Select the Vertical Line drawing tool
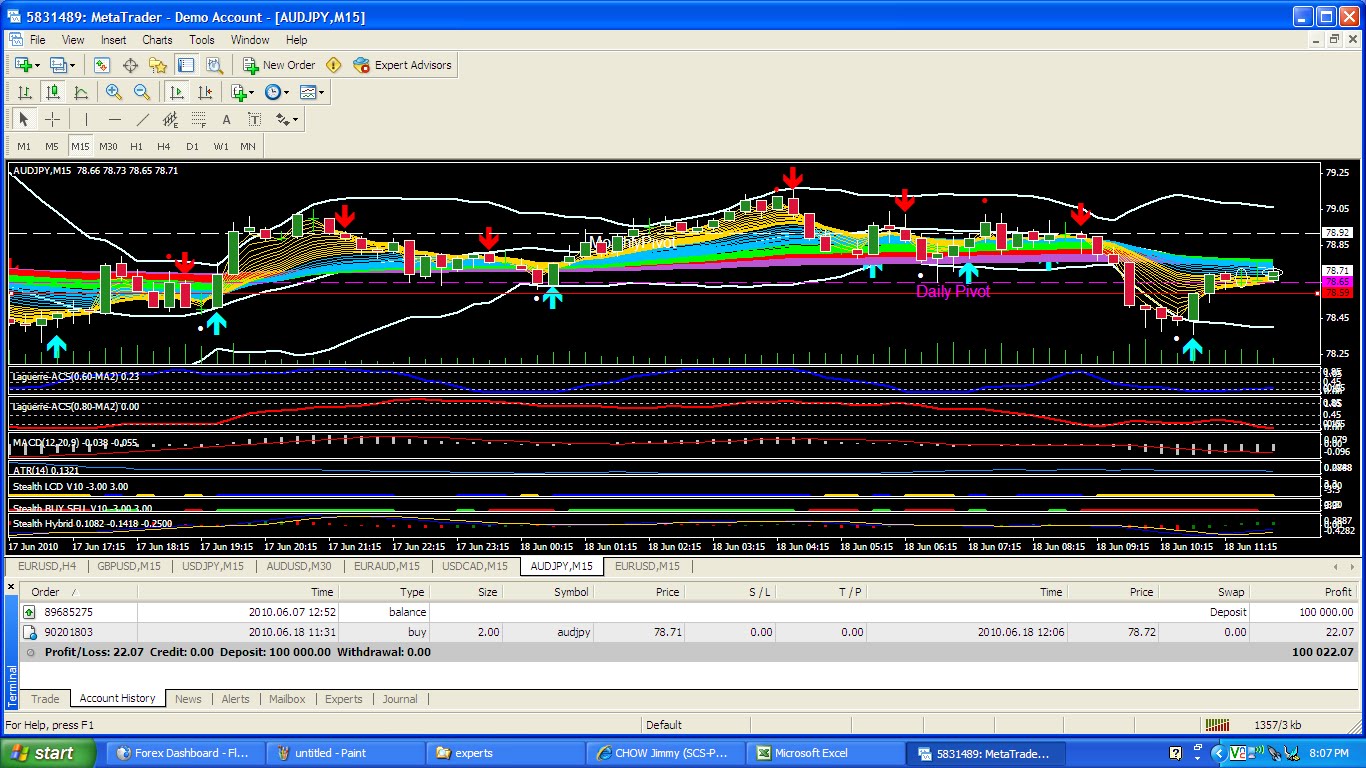 [86, 119]
